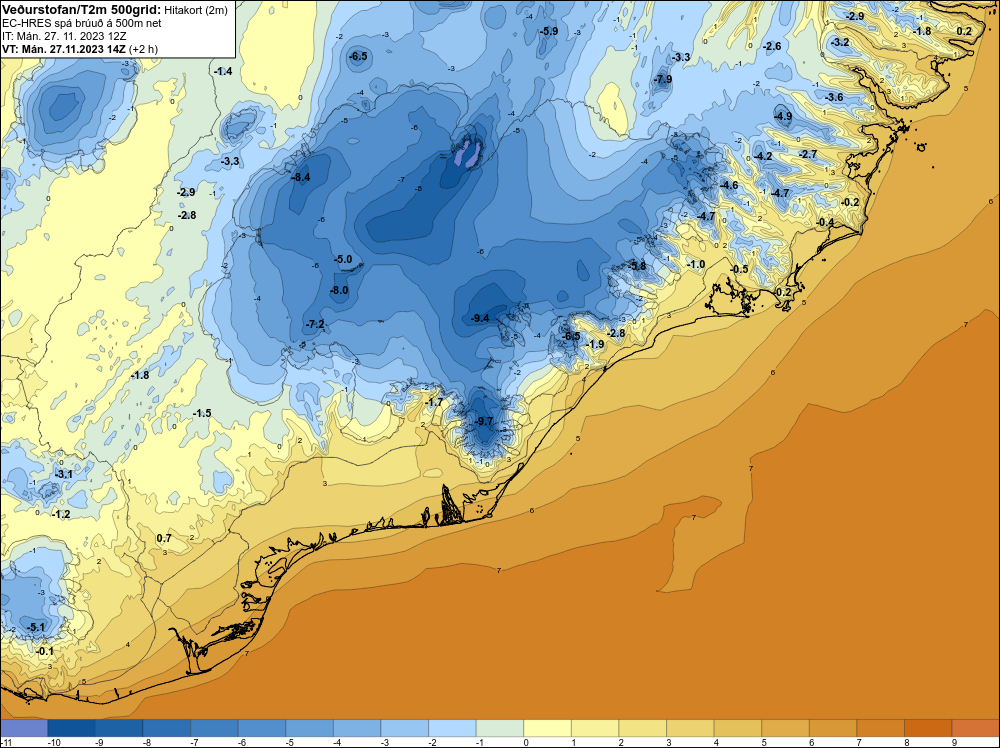Pick the -3.2 temperature label

point(841,43)
